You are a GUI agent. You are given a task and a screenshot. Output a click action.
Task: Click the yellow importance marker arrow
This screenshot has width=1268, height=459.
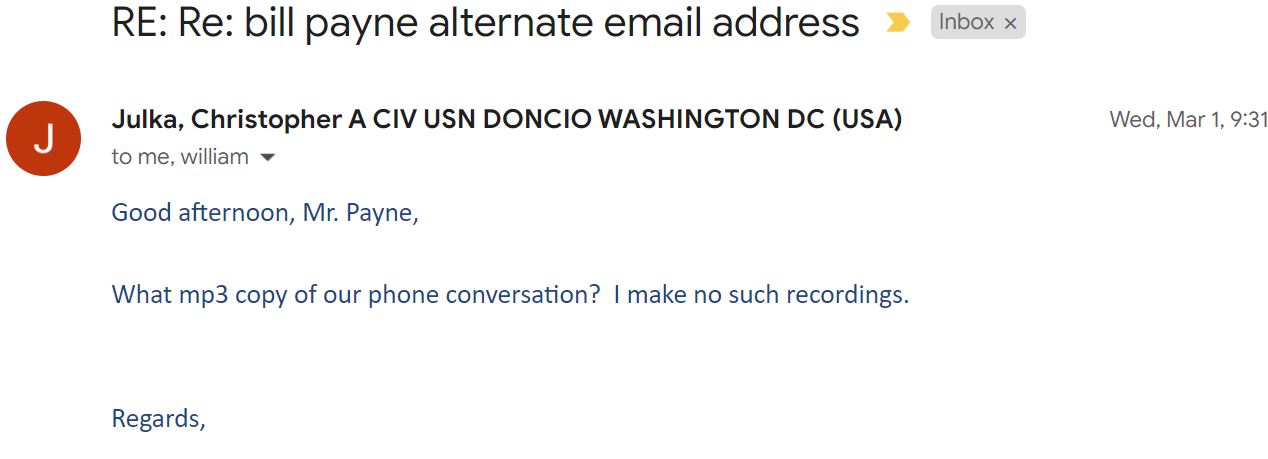pyautogui.click(x=897, y=23)
